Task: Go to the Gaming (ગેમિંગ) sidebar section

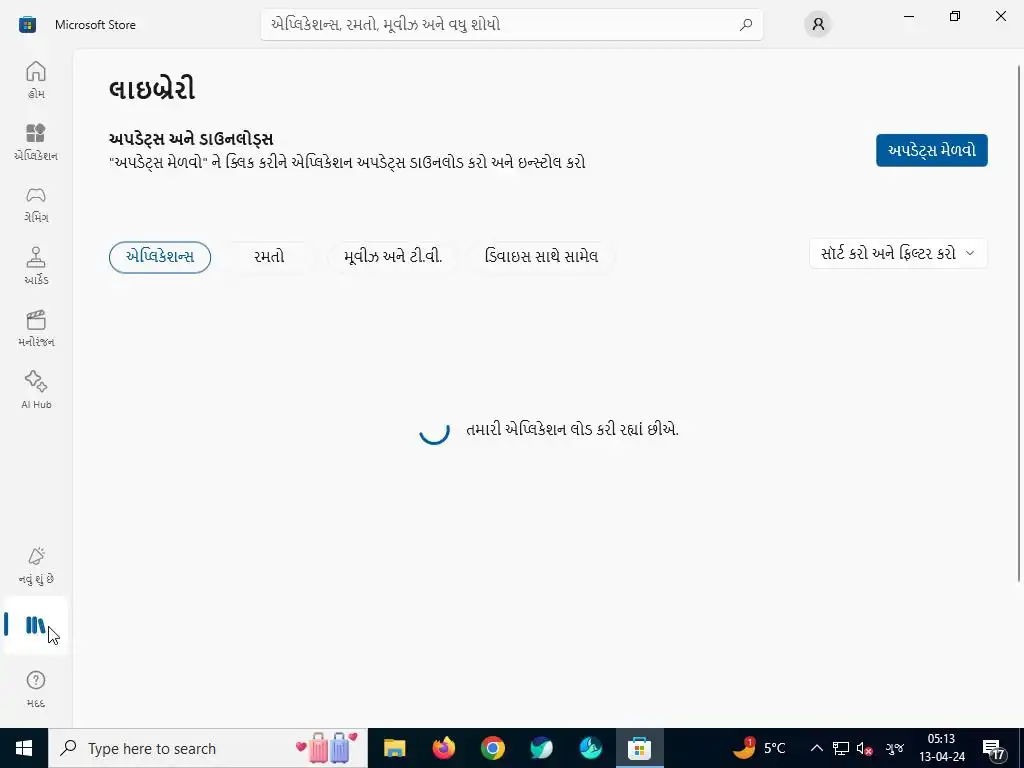Action: tap(36, 204)
